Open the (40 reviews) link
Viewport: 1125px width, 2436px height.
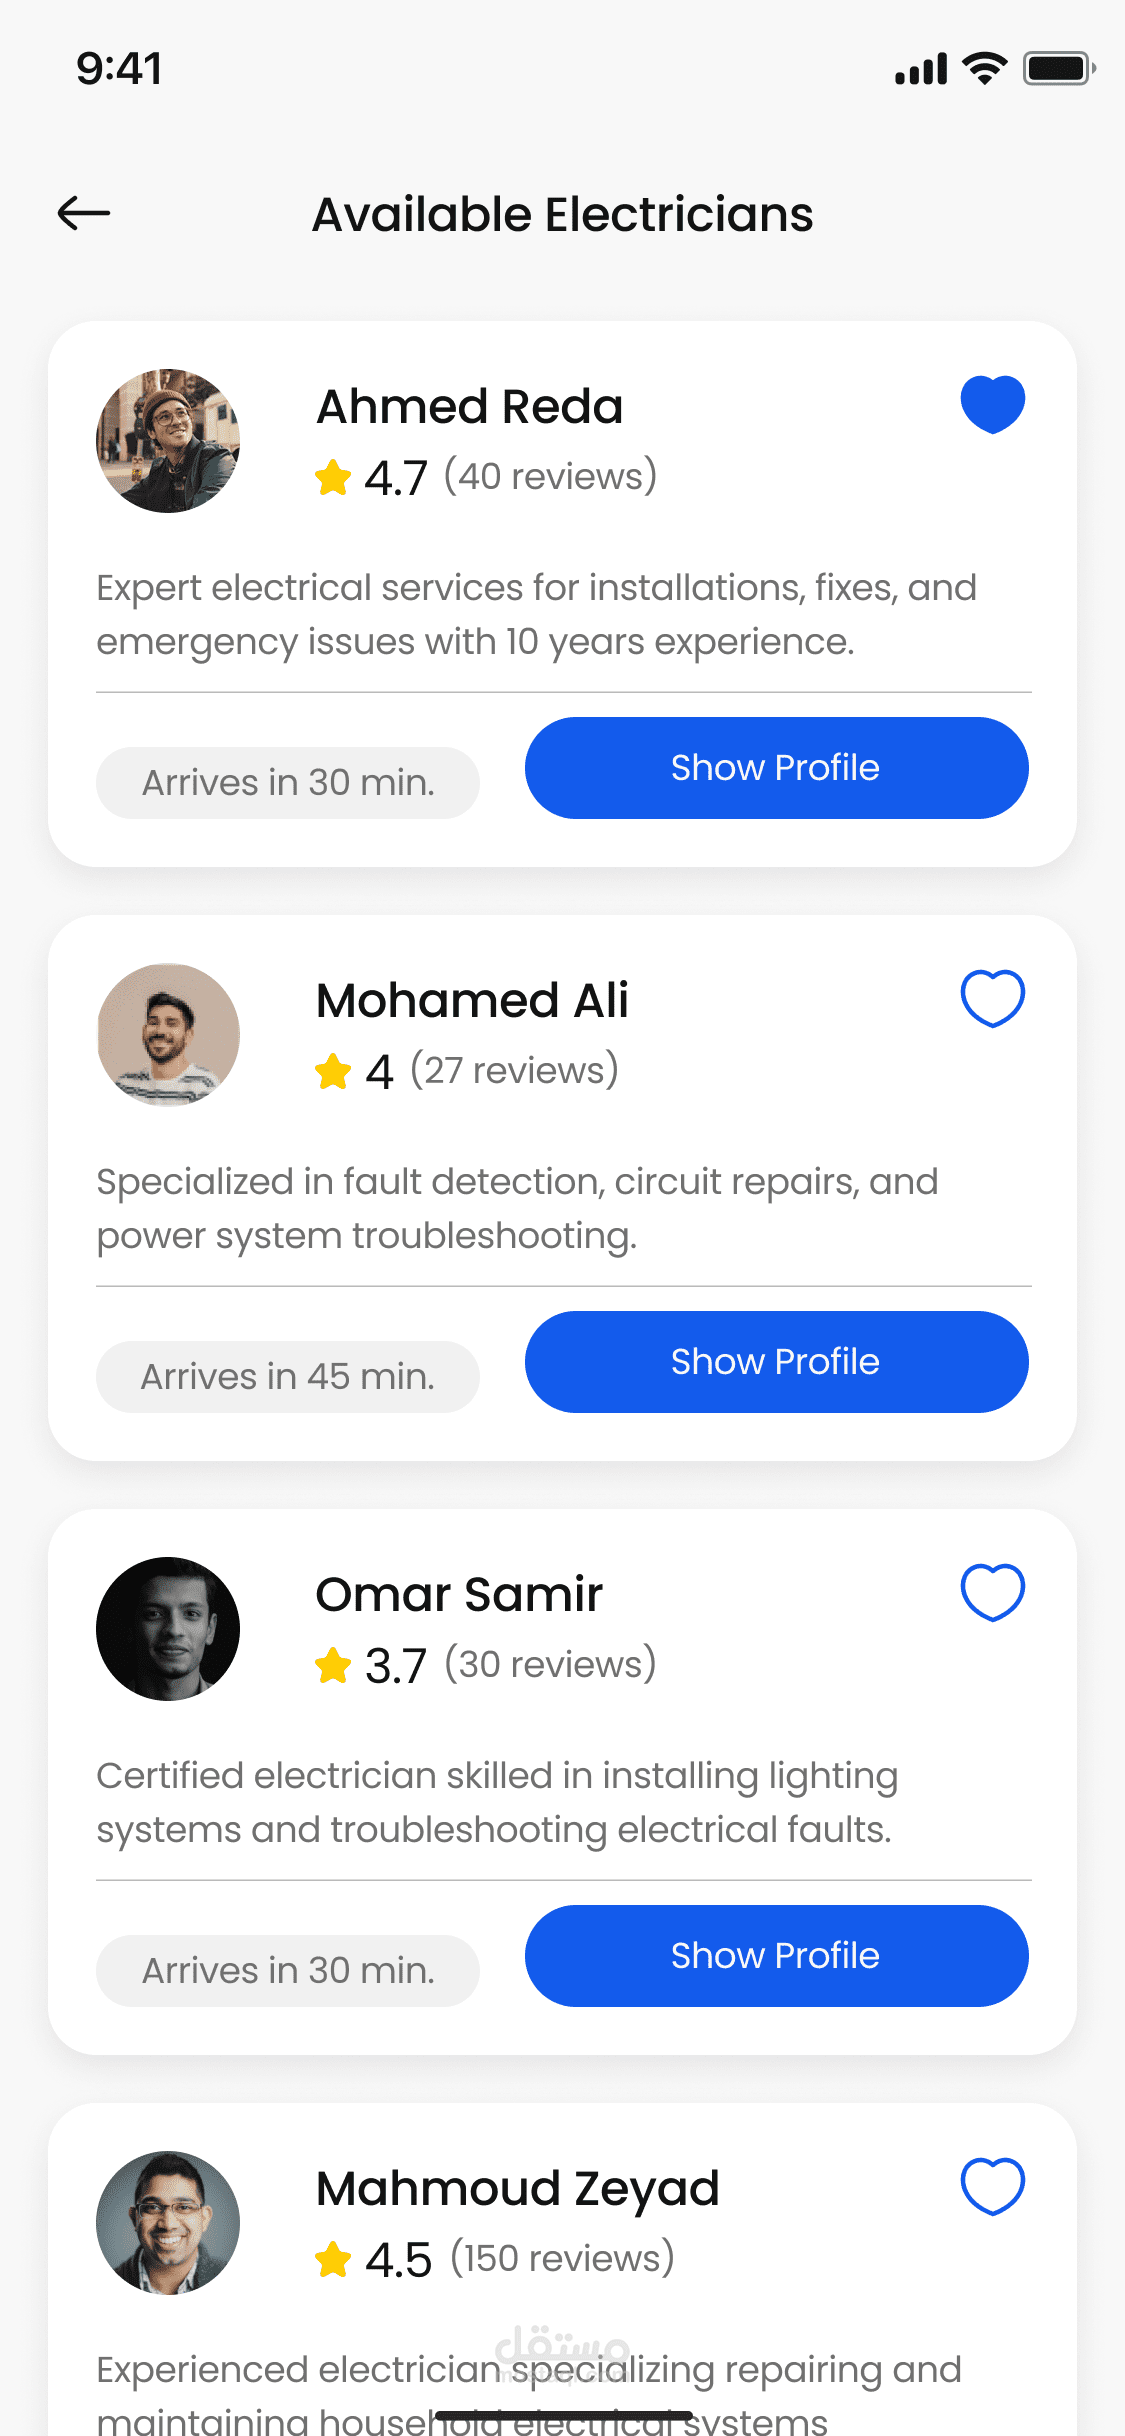pos(551,476)
